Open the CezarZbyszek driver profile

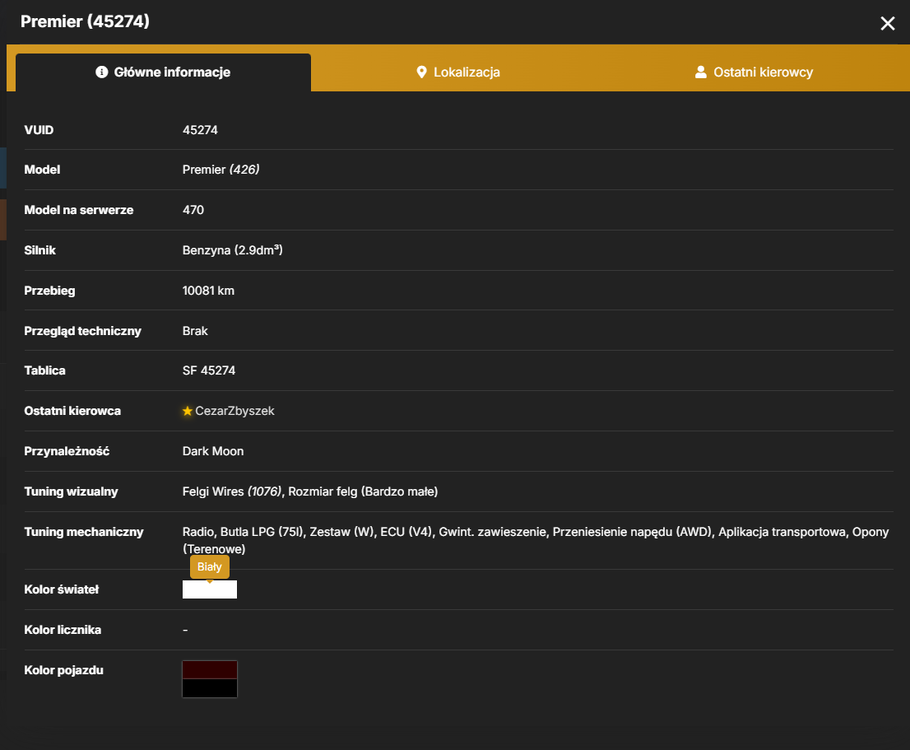coord(234,411)
